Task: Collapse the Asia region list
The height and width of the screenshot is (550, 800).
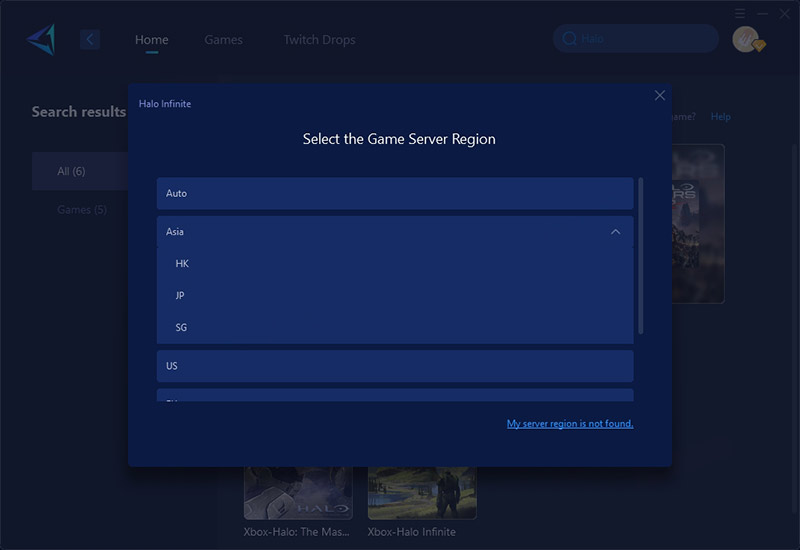Action: (x=615, y=232)
